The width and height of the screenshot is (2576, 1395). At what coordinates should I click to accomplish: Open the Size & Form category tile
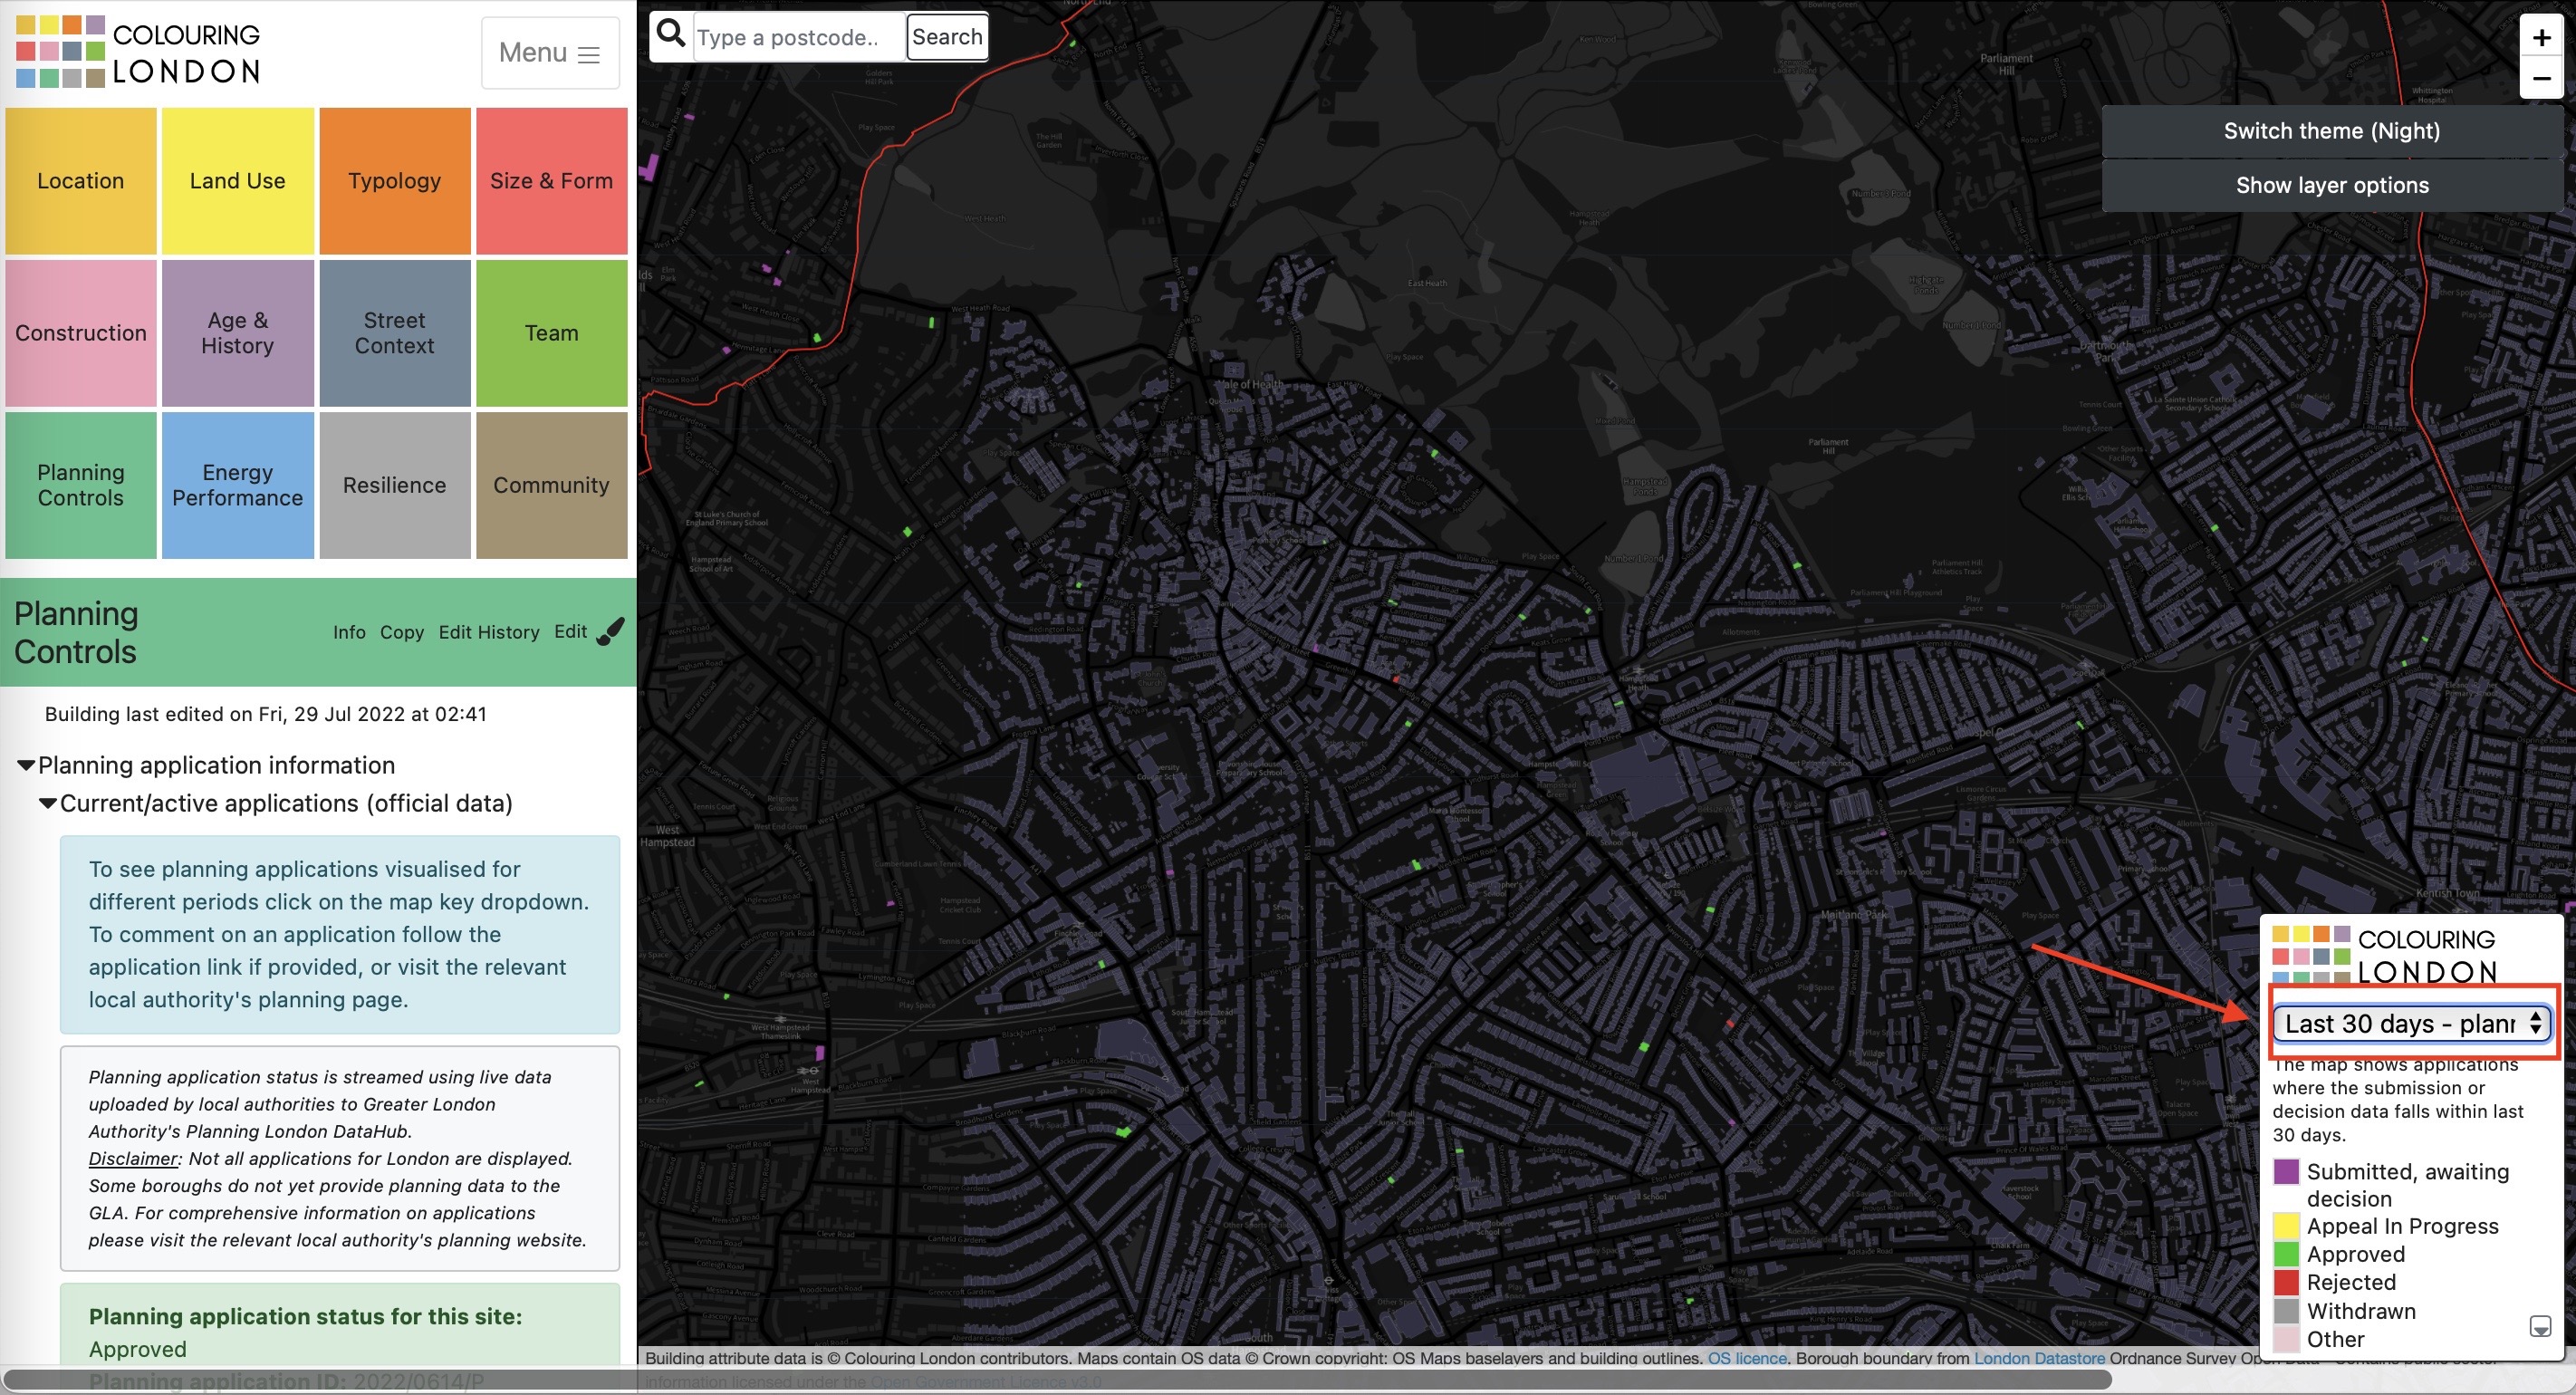[551, 181]
